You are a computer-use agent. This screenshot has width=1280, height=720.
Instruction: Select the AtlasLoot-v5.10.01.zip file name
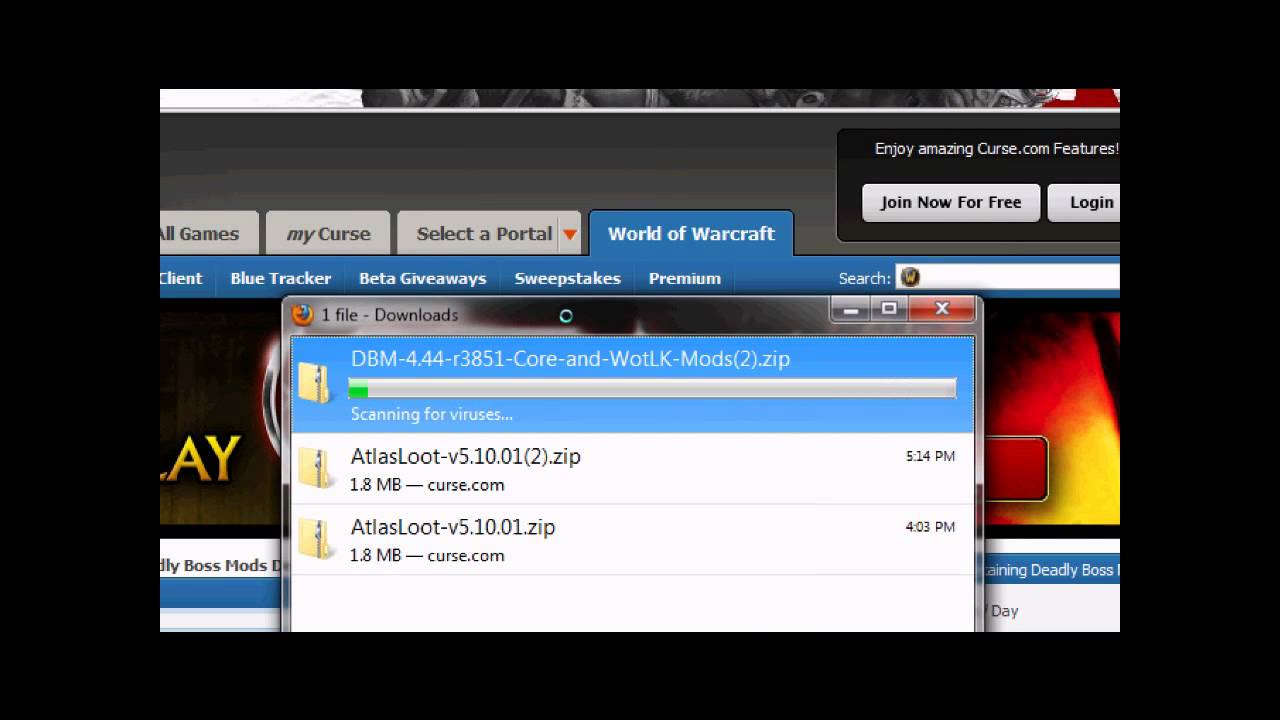[452, 527]
